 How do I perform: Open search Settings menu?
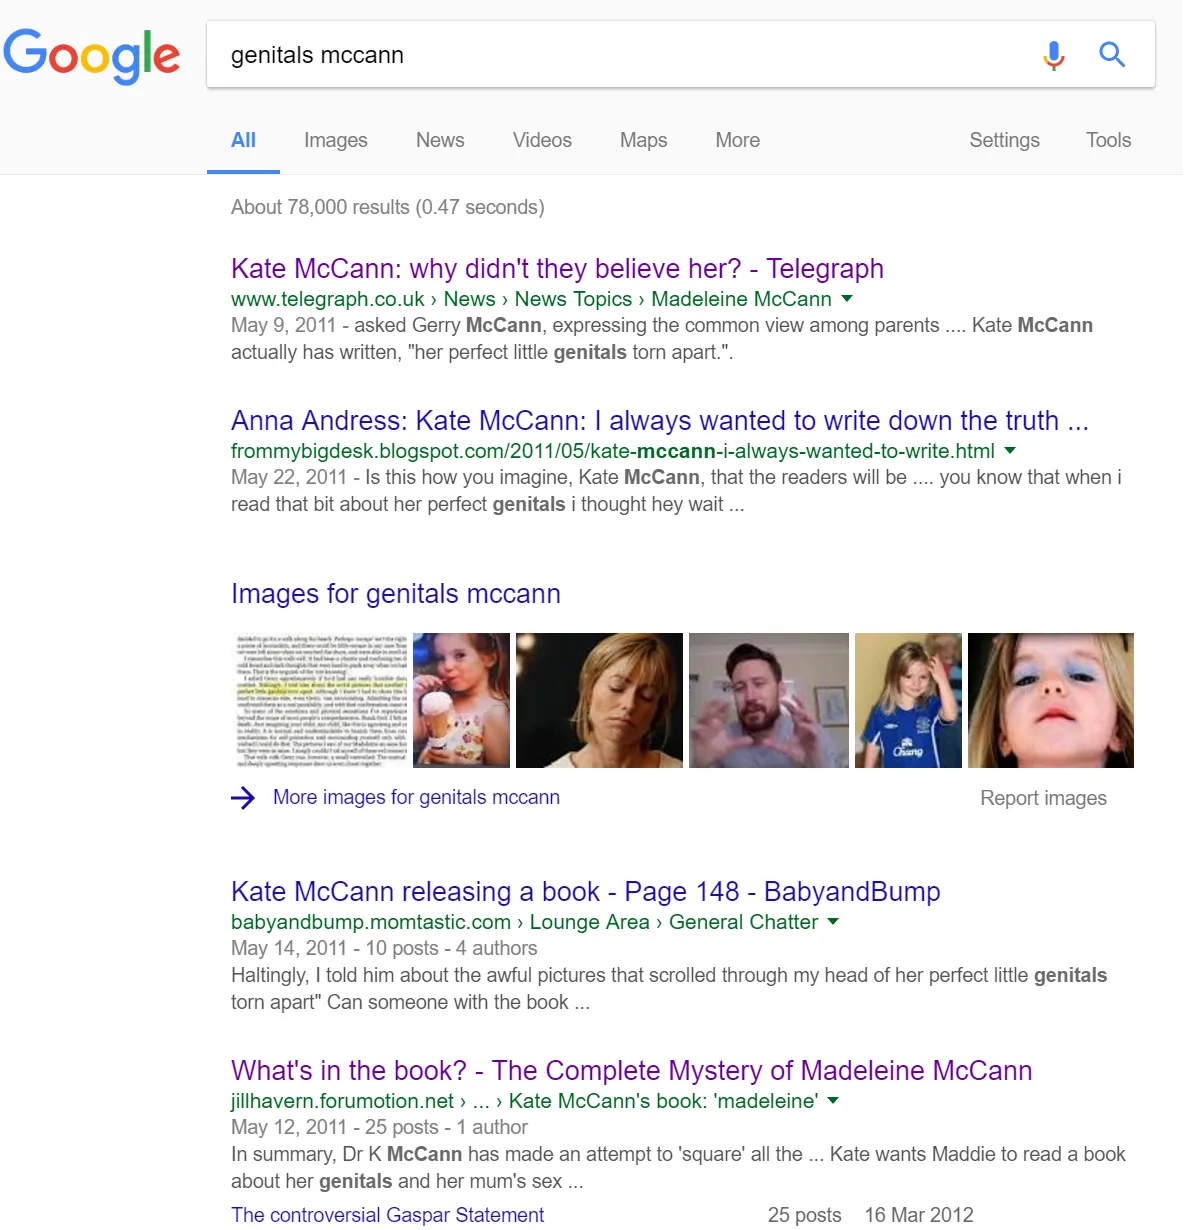1004,140
